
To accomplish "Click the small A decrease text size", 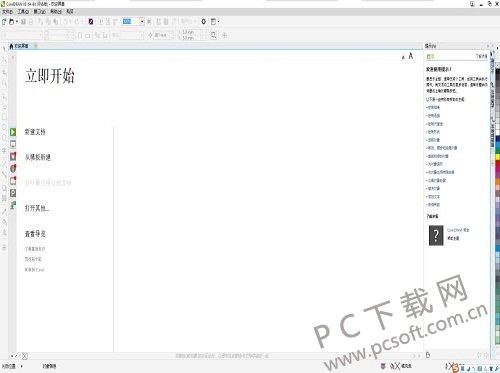I will (x=403, y=57).
